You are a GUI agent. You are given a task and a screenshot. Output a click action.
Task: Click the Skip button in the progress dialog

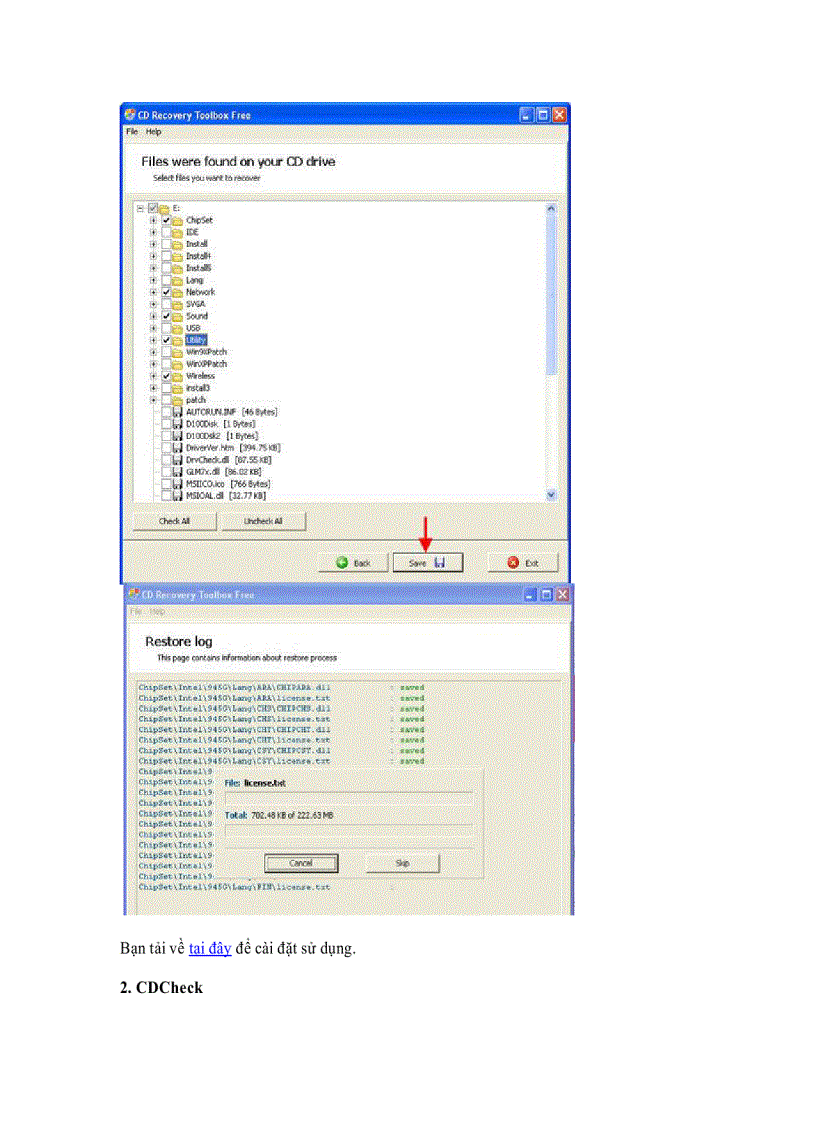pos(401,862)
